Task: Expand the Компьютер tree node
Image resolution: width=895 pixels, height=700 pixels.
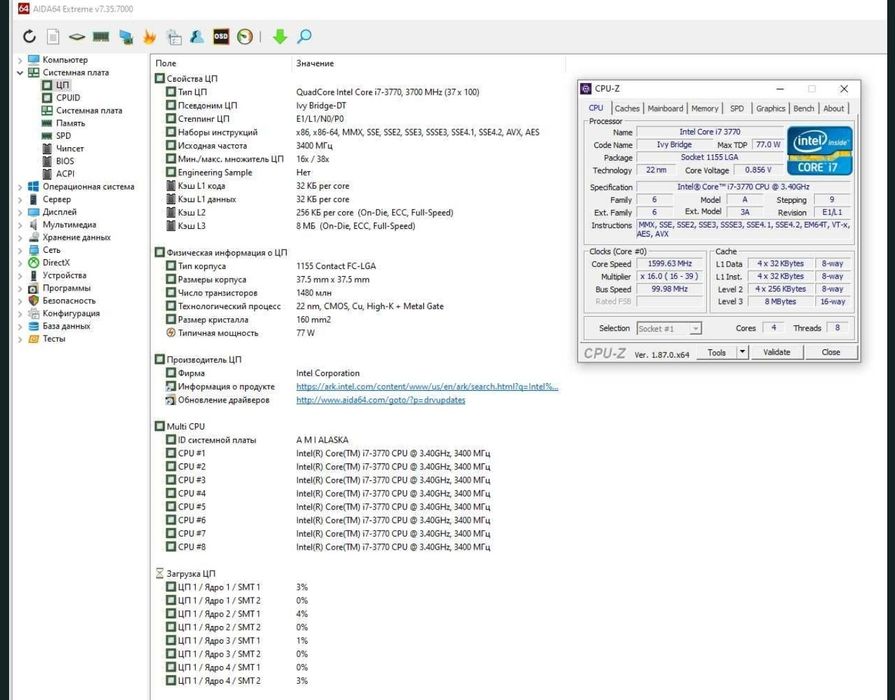Action: pos(20,60)
